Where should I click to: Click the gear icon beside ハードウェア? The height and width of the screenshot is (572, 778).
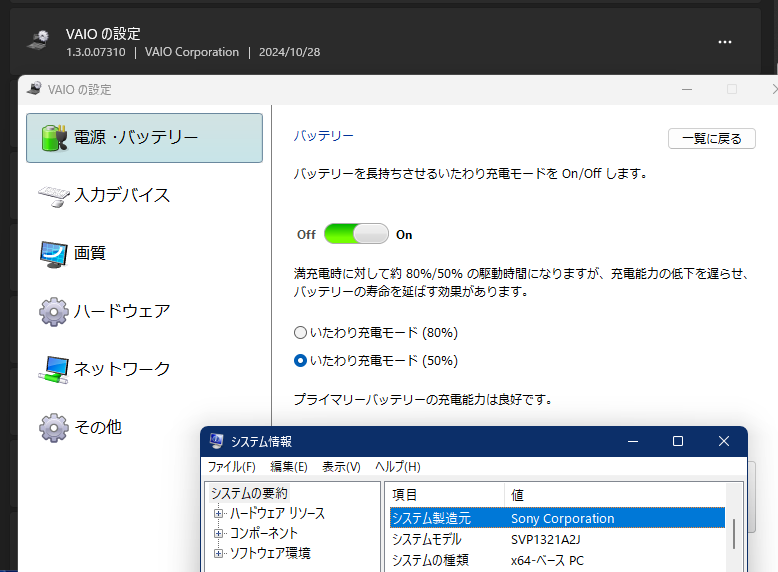tap(54, 312)
